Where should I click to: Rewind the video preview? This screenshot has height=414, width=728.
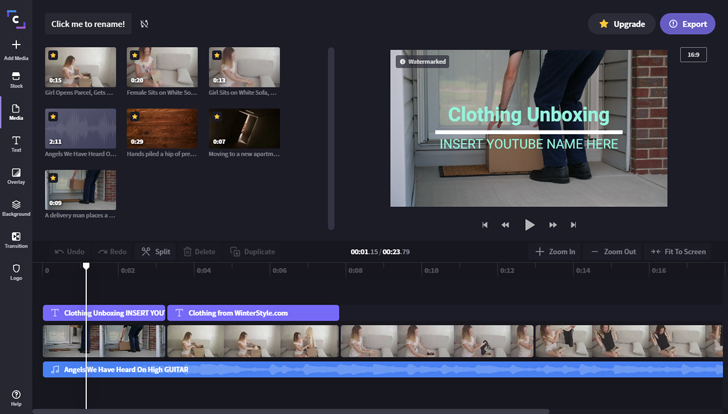(x=506, y=225)
